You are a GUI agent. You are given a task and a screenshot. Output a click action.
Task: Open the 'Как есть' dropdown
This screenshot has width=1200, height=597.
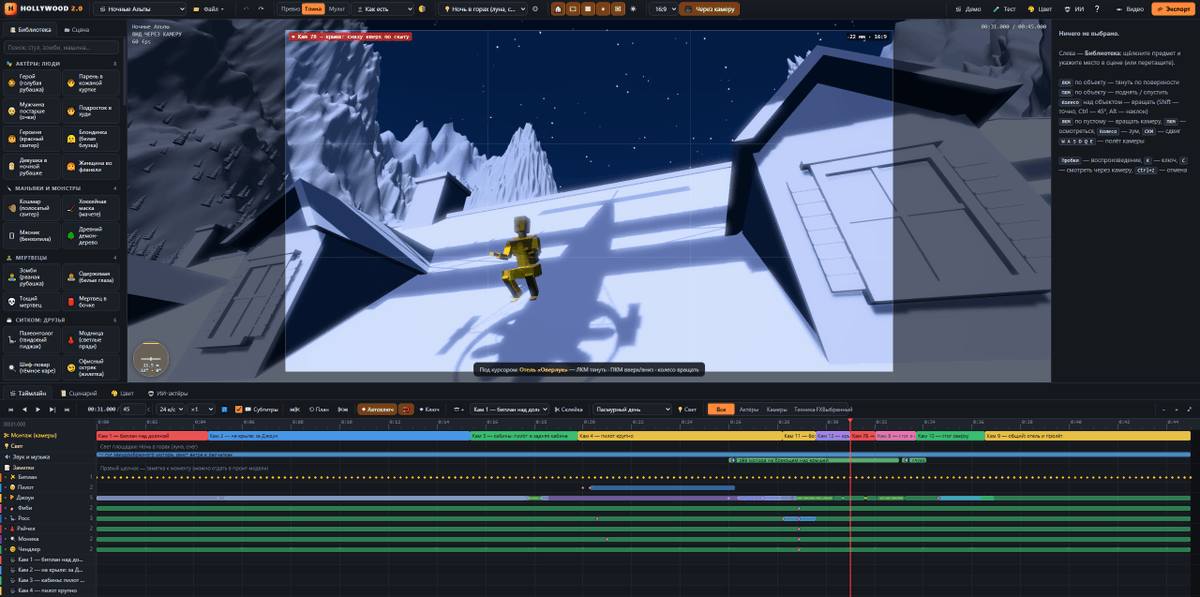click(384, 9)
